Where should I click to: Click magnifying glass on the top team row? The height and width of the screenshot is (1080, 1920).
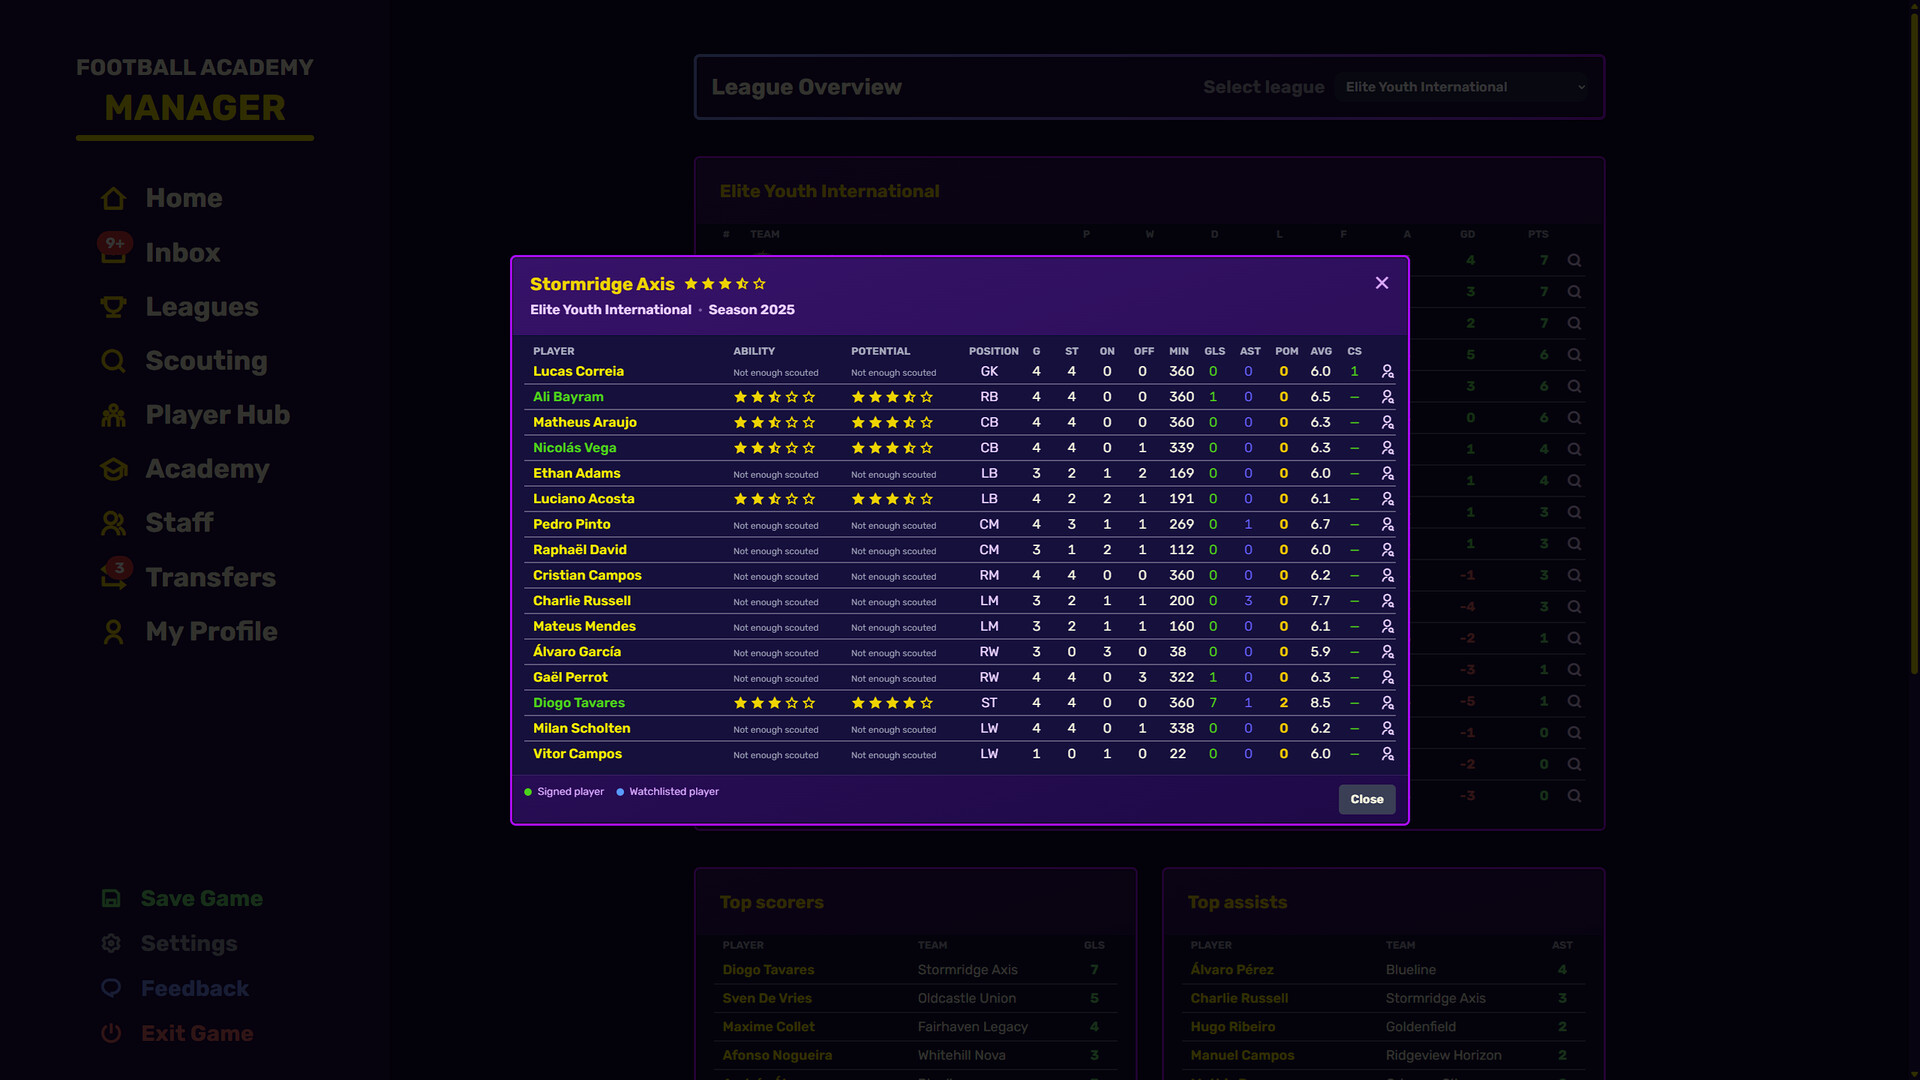[x=1575, y=260]
